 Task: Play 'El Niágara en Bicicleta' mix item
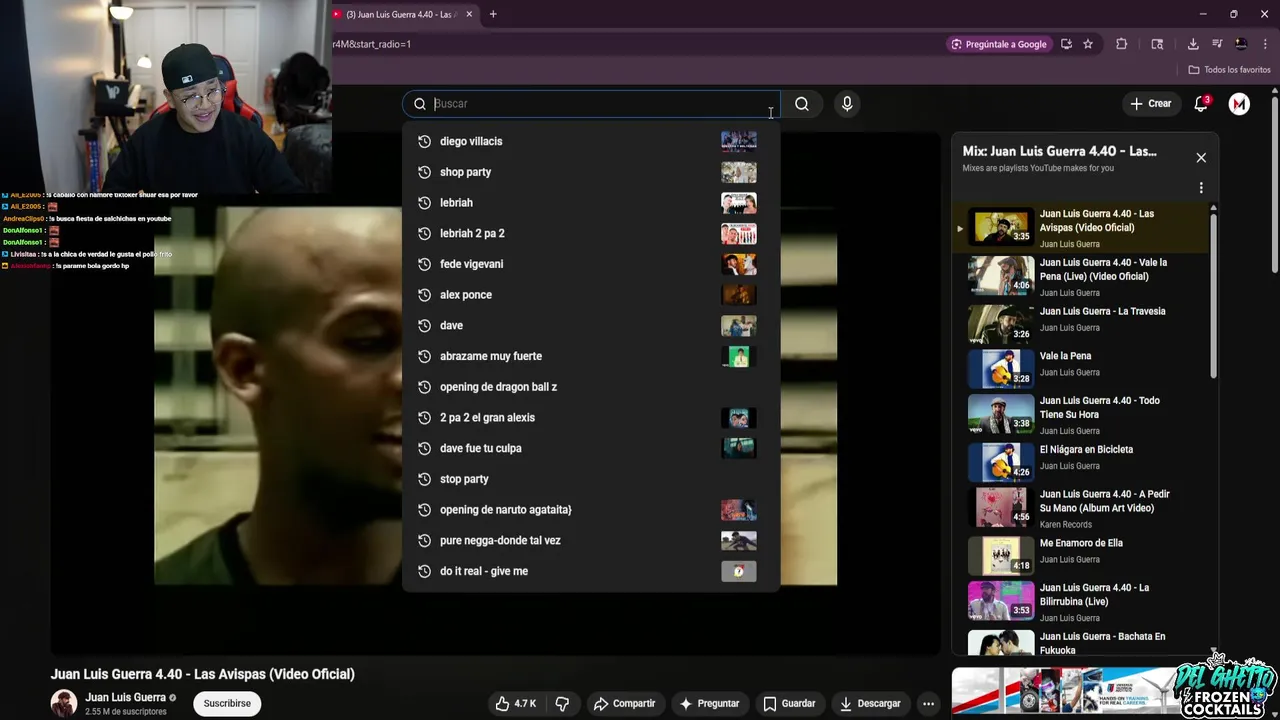click(1080, 462)
